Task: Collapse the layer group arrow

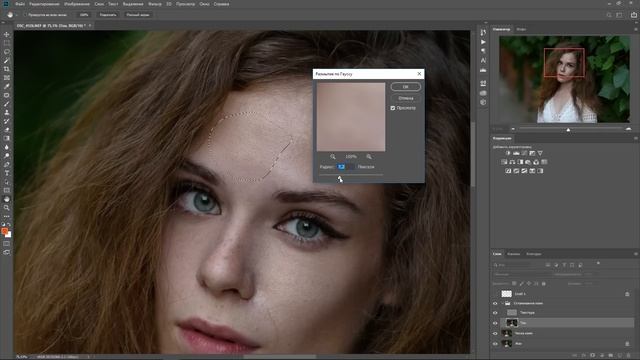Action: [502, 303]
